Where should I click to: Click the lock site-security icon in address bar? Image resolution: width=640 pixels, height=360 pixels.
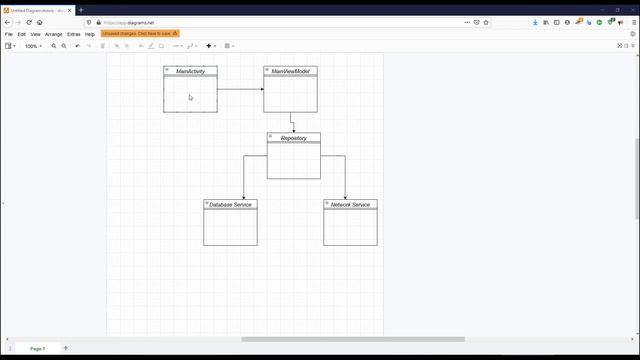(98, 22)
